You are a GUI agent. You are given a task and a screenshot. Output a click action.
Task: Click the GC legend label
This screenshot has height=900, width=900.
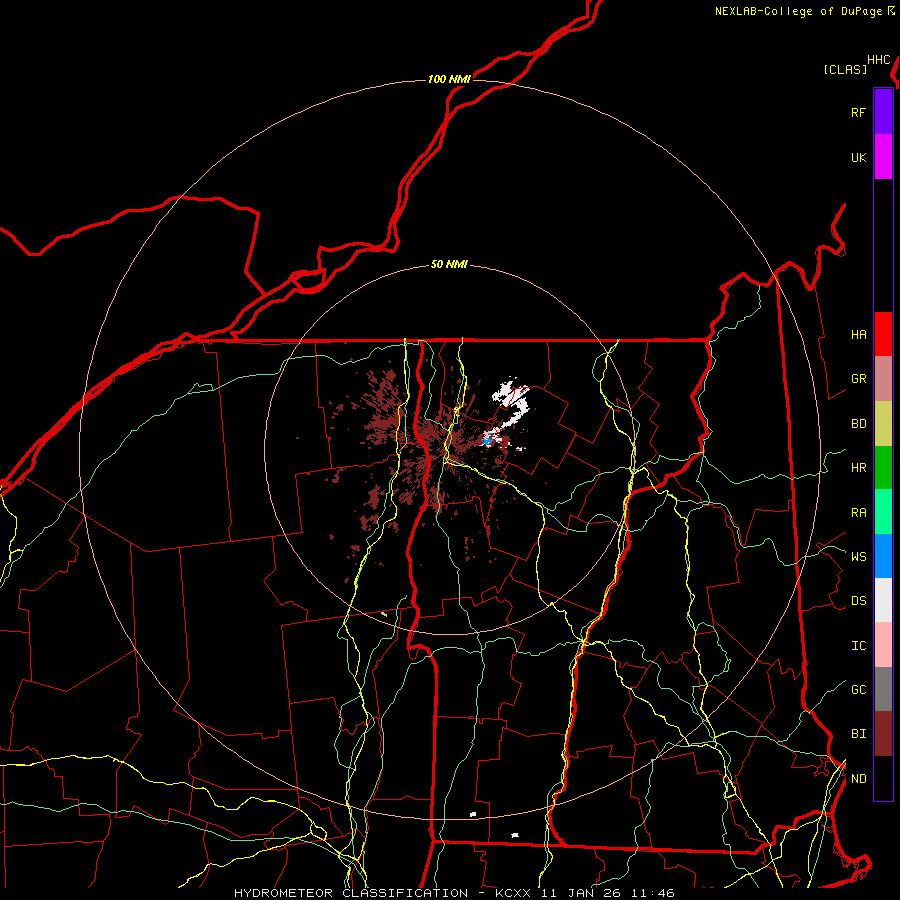(858, 690)
